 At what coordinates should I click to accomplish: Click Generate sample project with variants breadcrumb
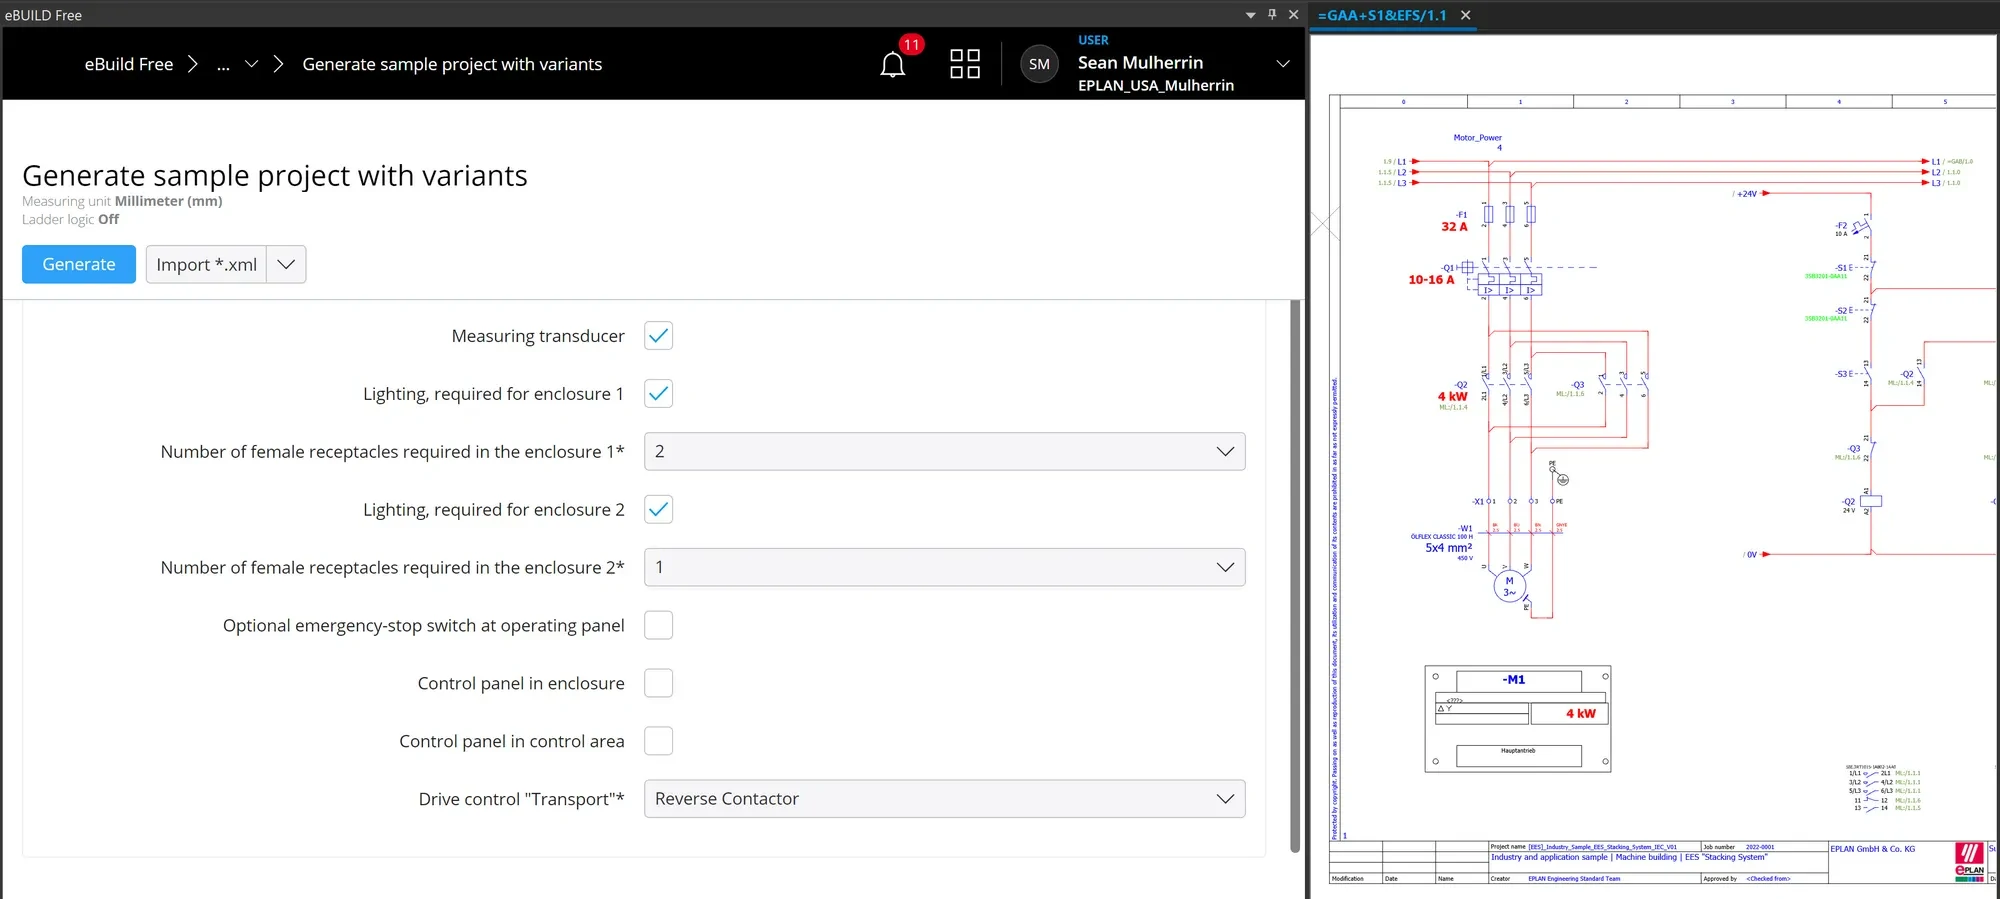(452, 64)
